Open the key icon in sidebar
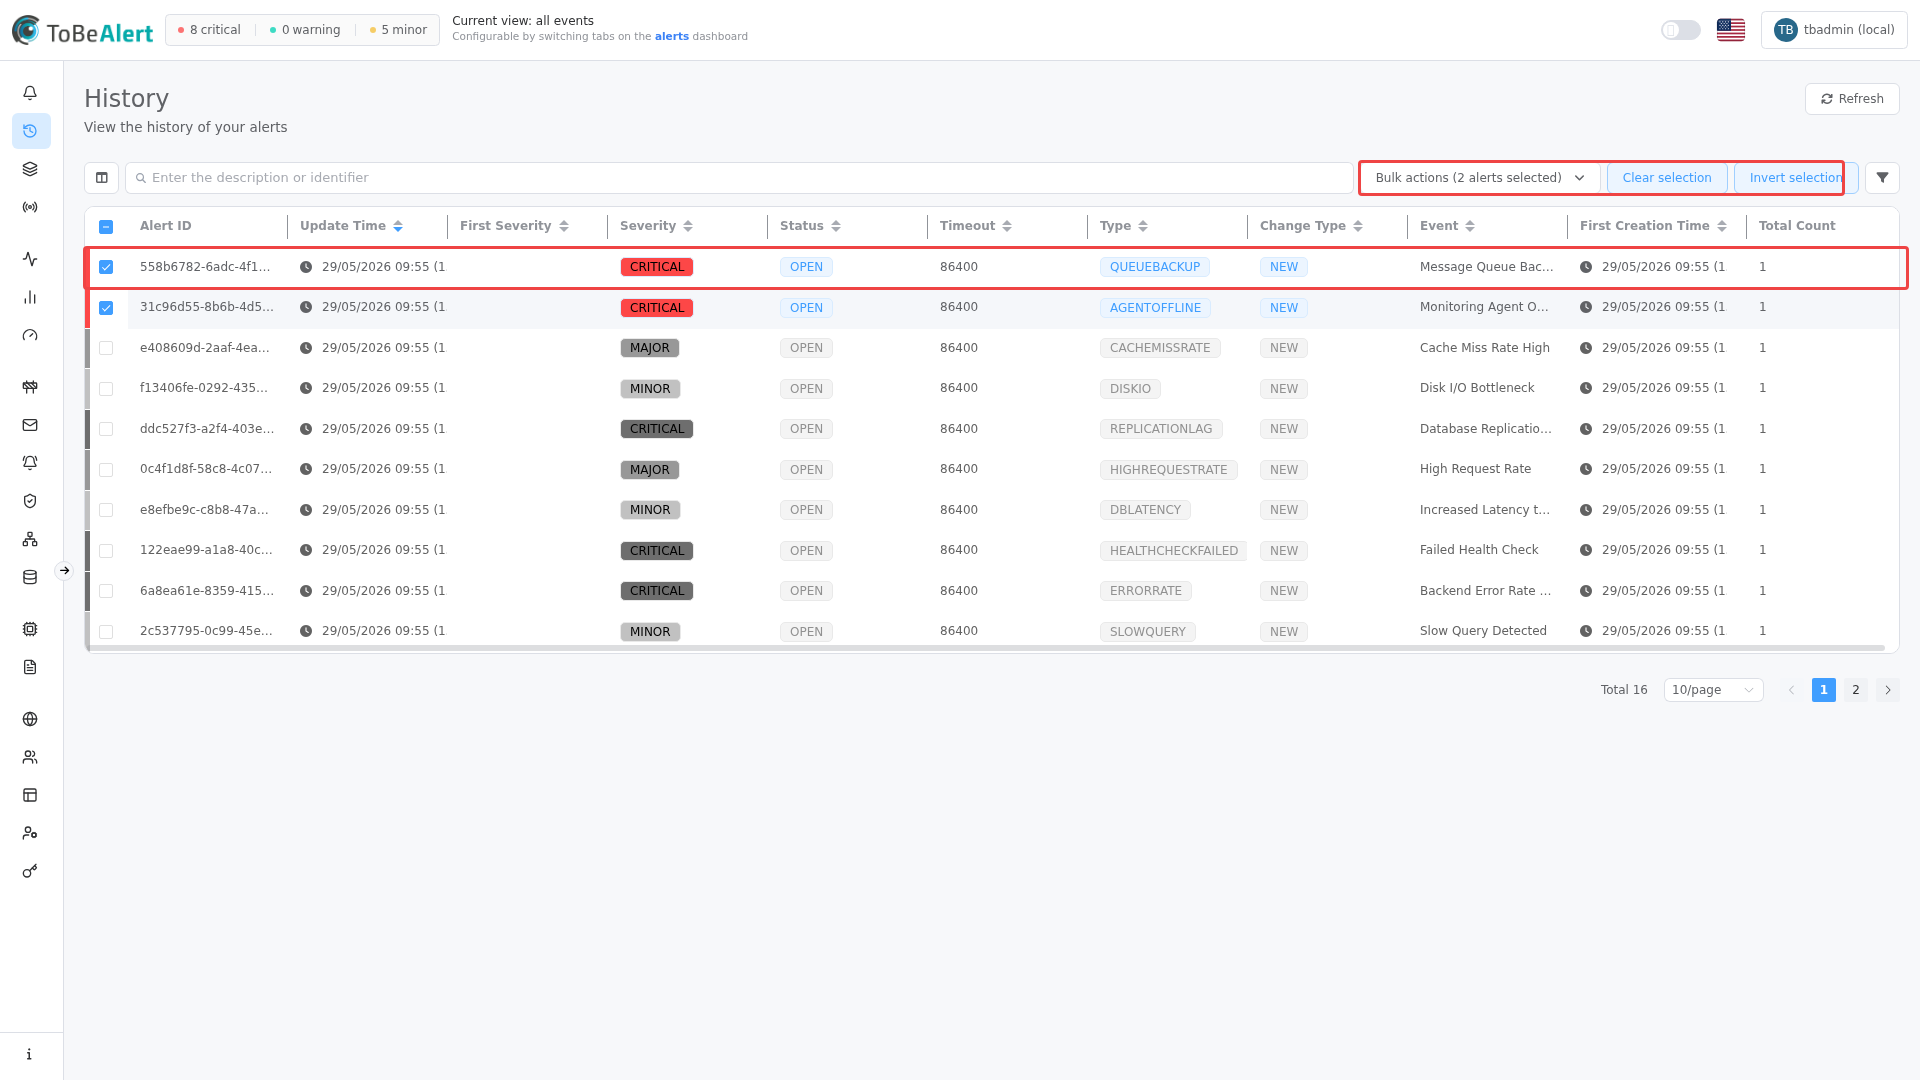The height and width of the screenshot is (1080, 1920). pos(30,871)
